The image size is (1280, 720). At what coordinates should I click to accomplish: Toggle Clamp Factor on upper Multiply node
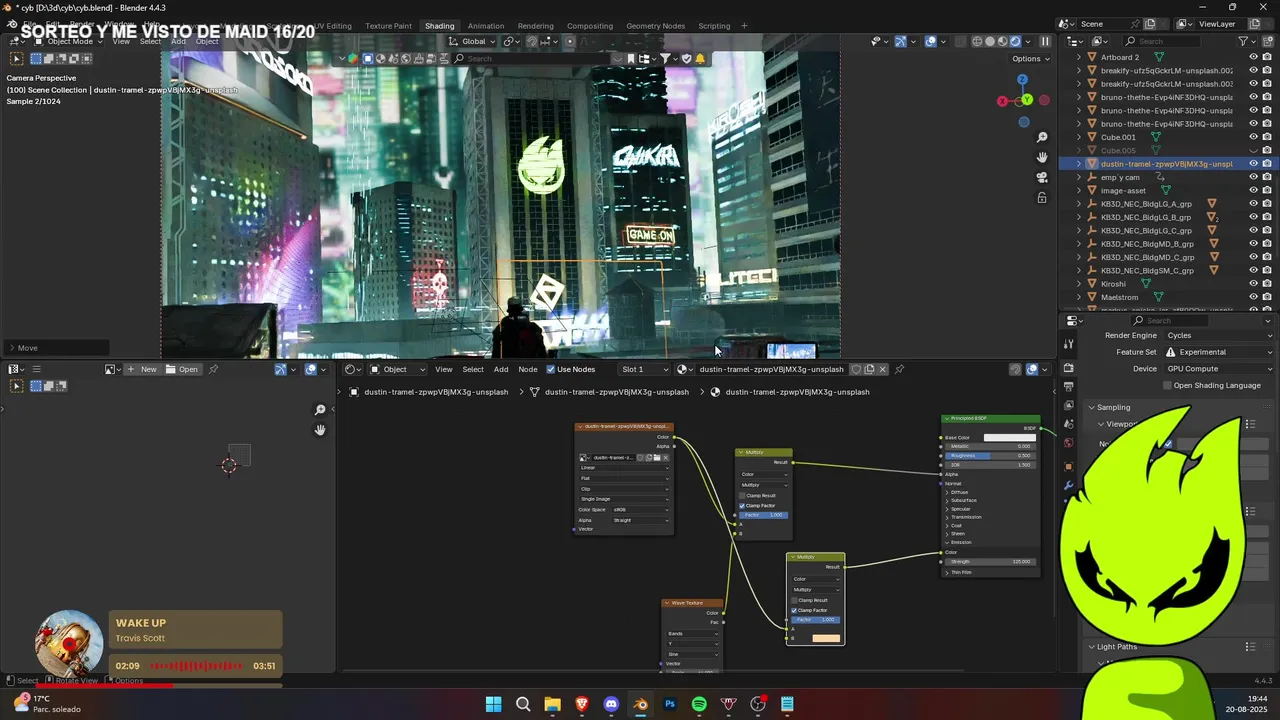(x=742, y=505)
